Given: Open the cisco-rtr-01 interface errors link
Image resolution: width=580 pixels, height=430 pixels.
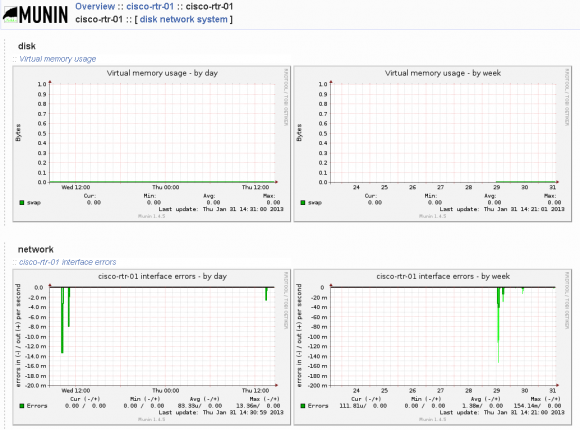Looking at the screenshot, I should click(x=67, y=262).
